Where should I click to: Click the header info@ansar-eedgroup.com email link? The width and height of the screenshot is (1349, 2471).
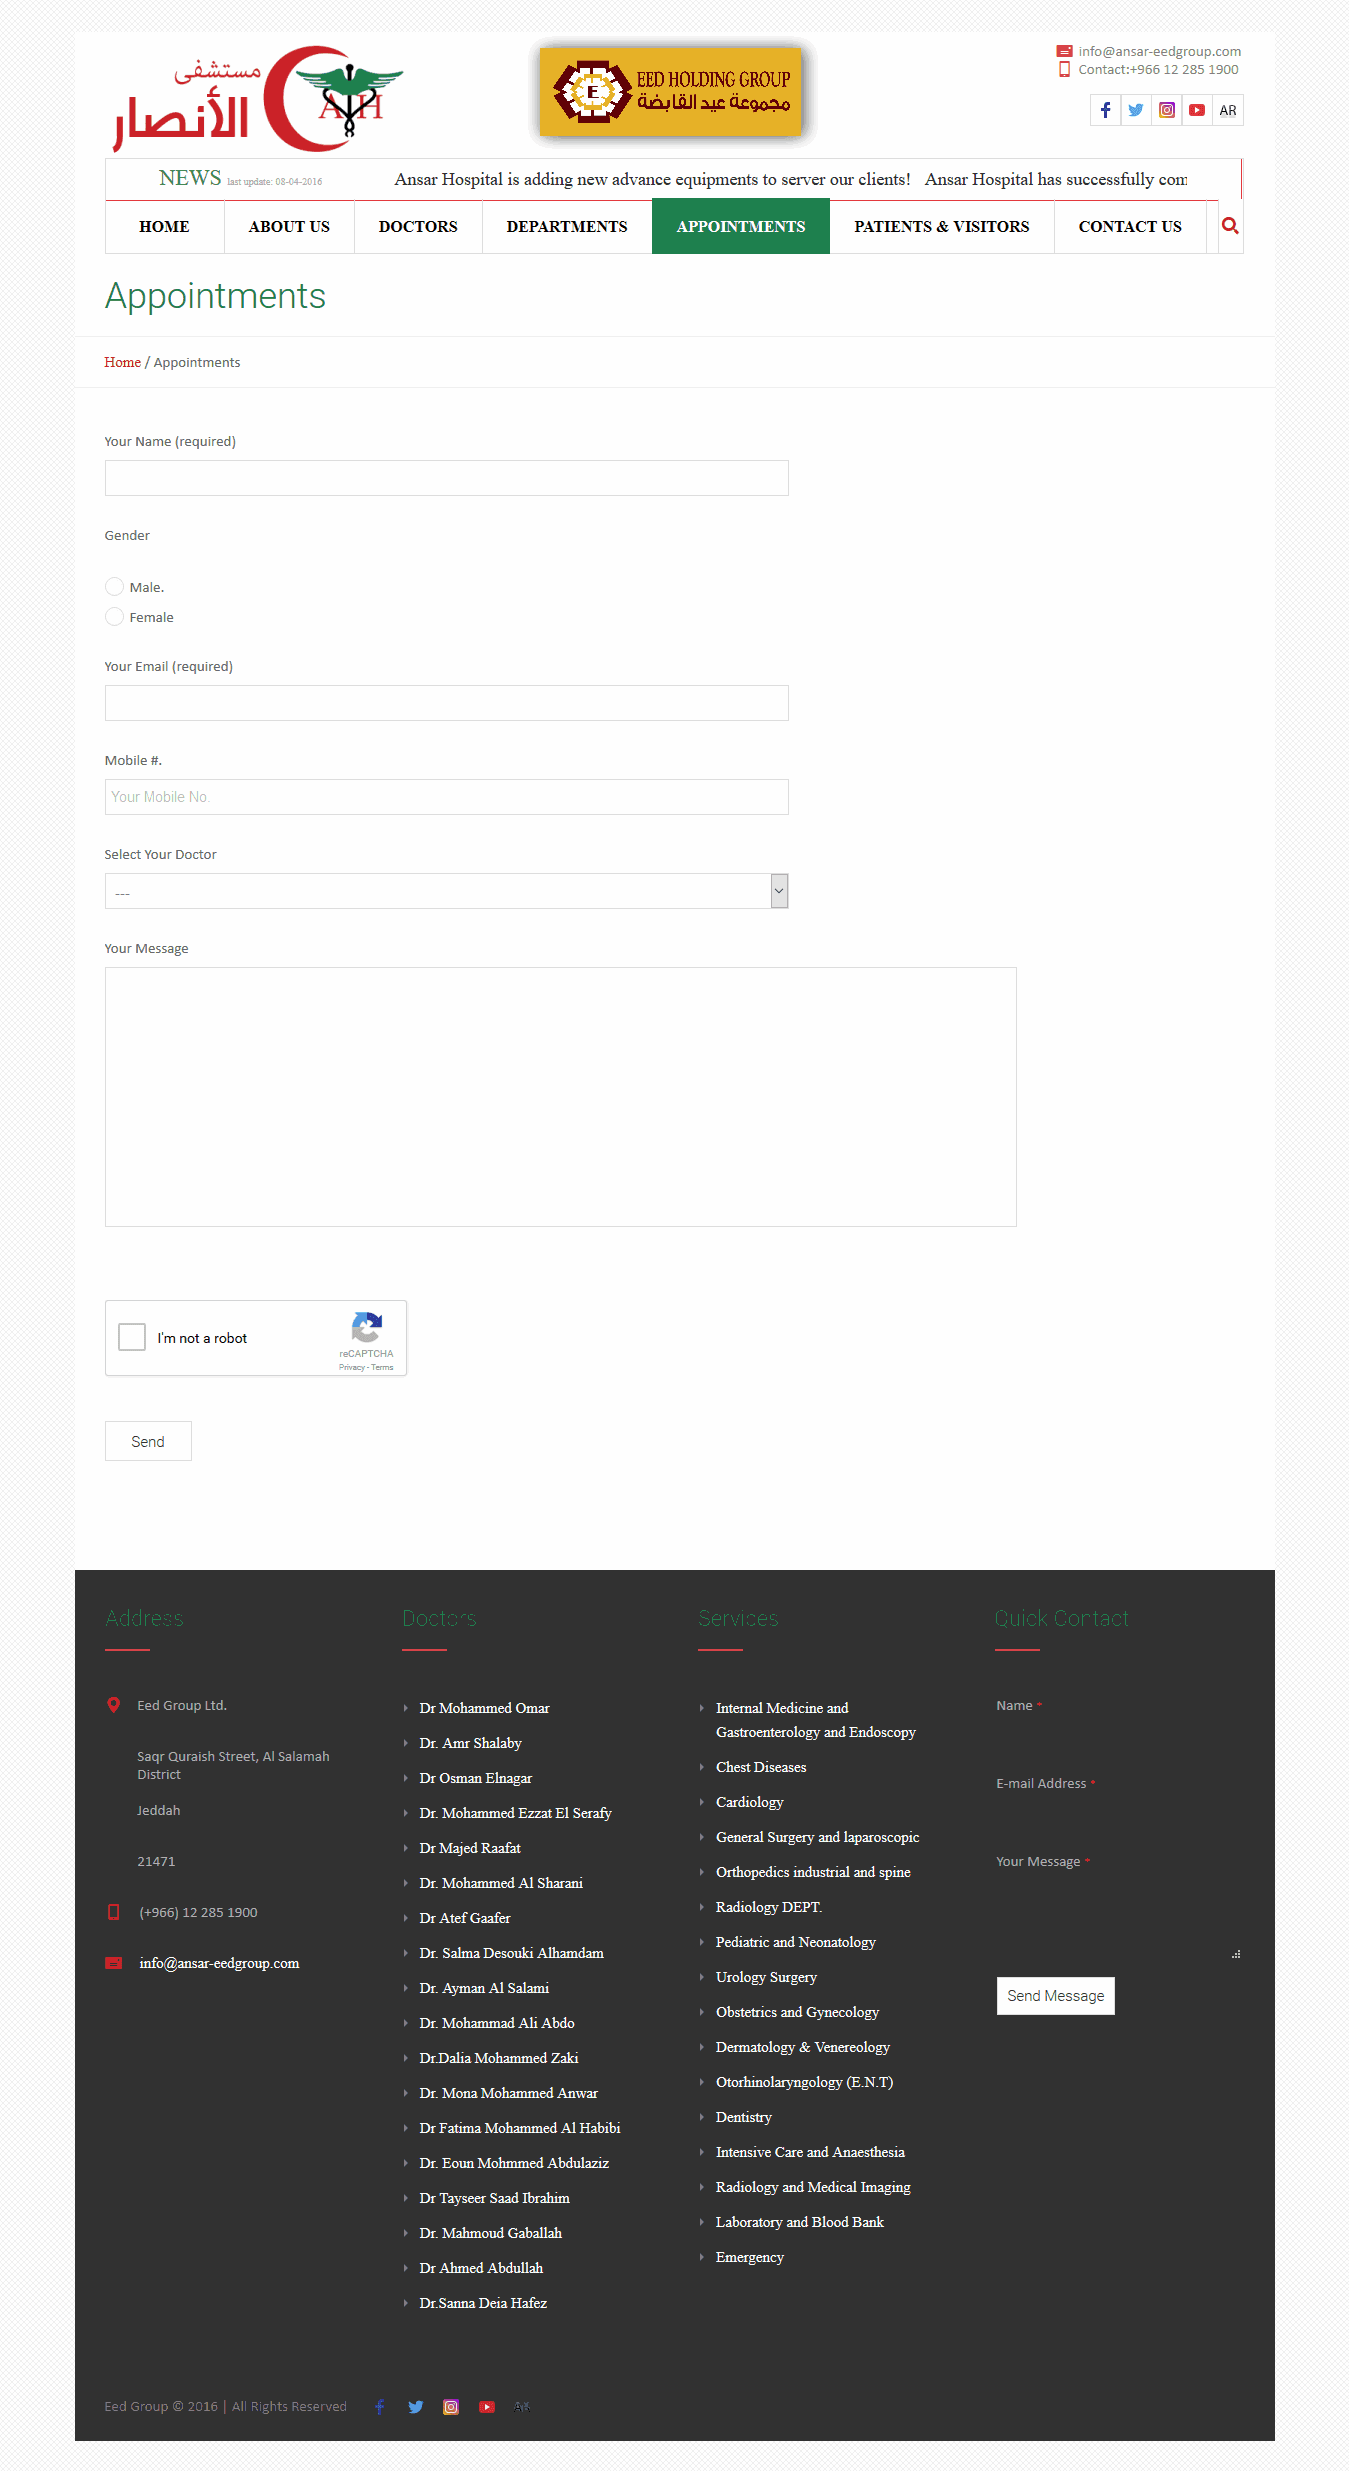tap(1159, 51)
